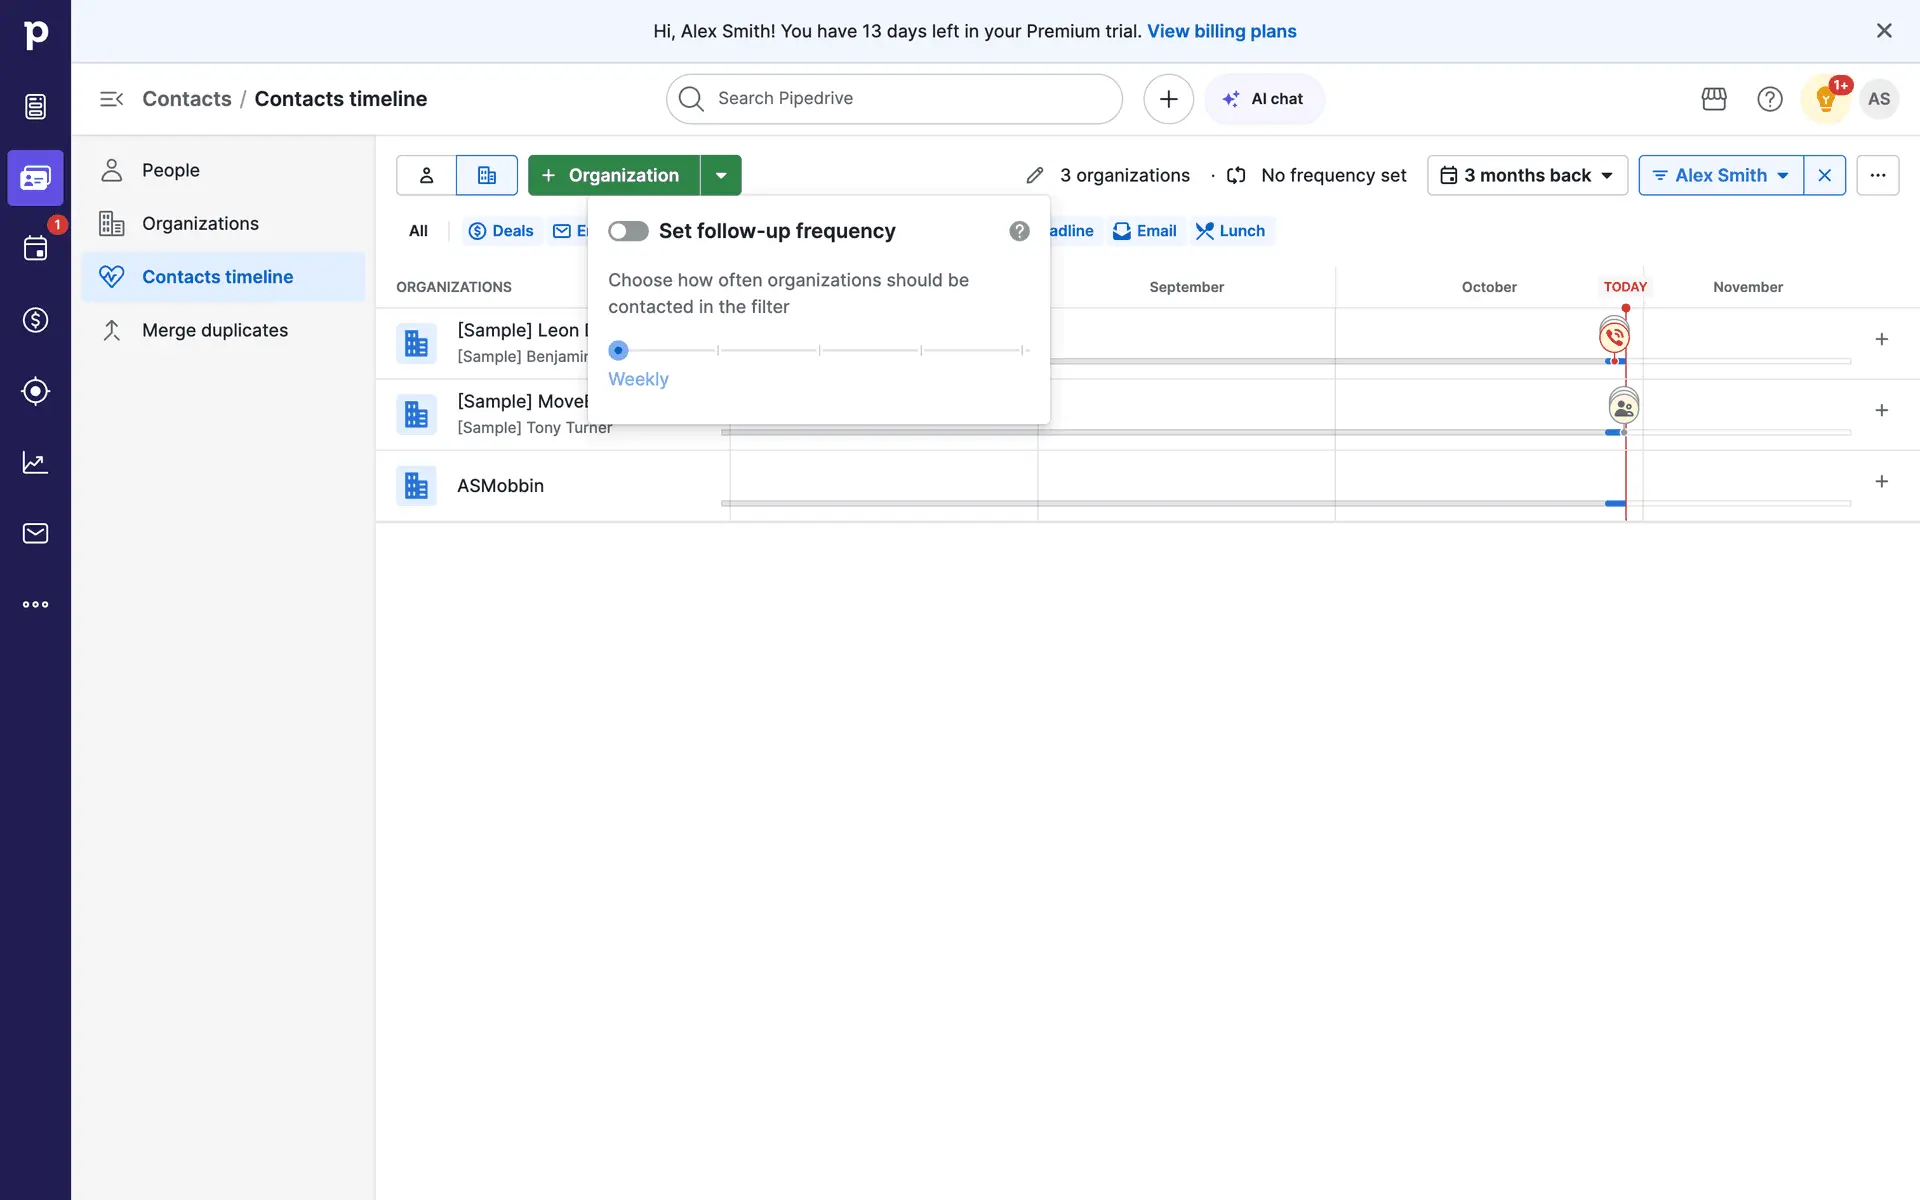Open the Insights chart icon in sidebar
This screenshot has height=1200, width=1920.
point(35,462)
